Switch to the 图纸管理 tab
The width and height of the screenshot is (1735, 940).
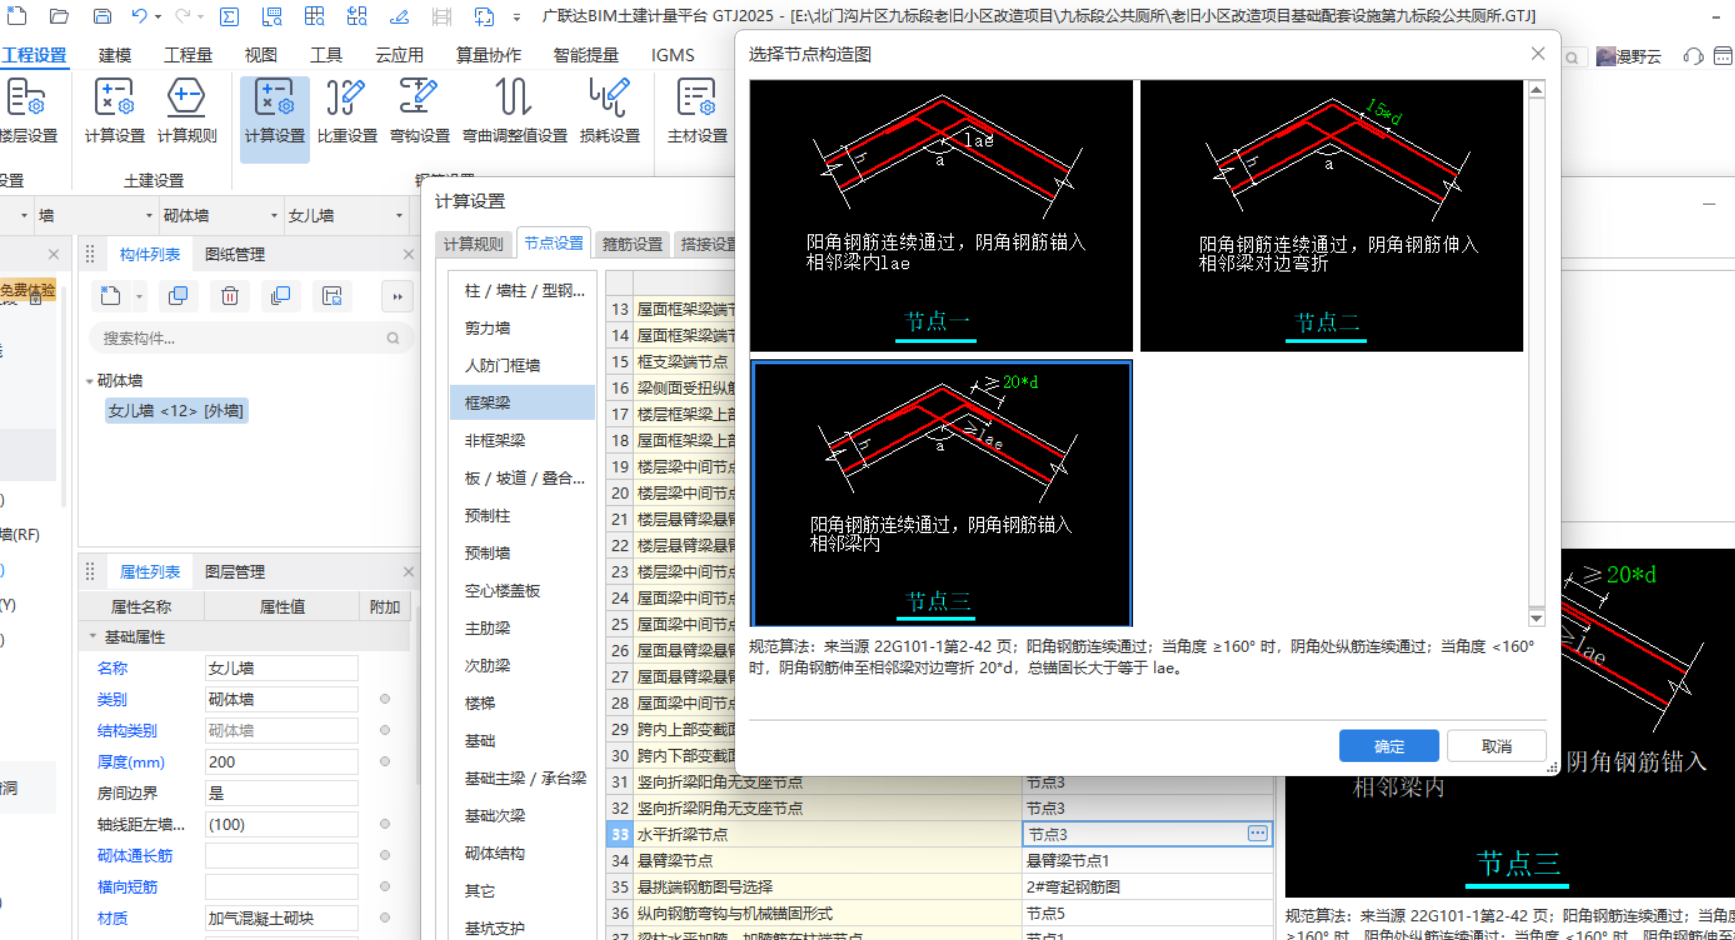(235, 254)
